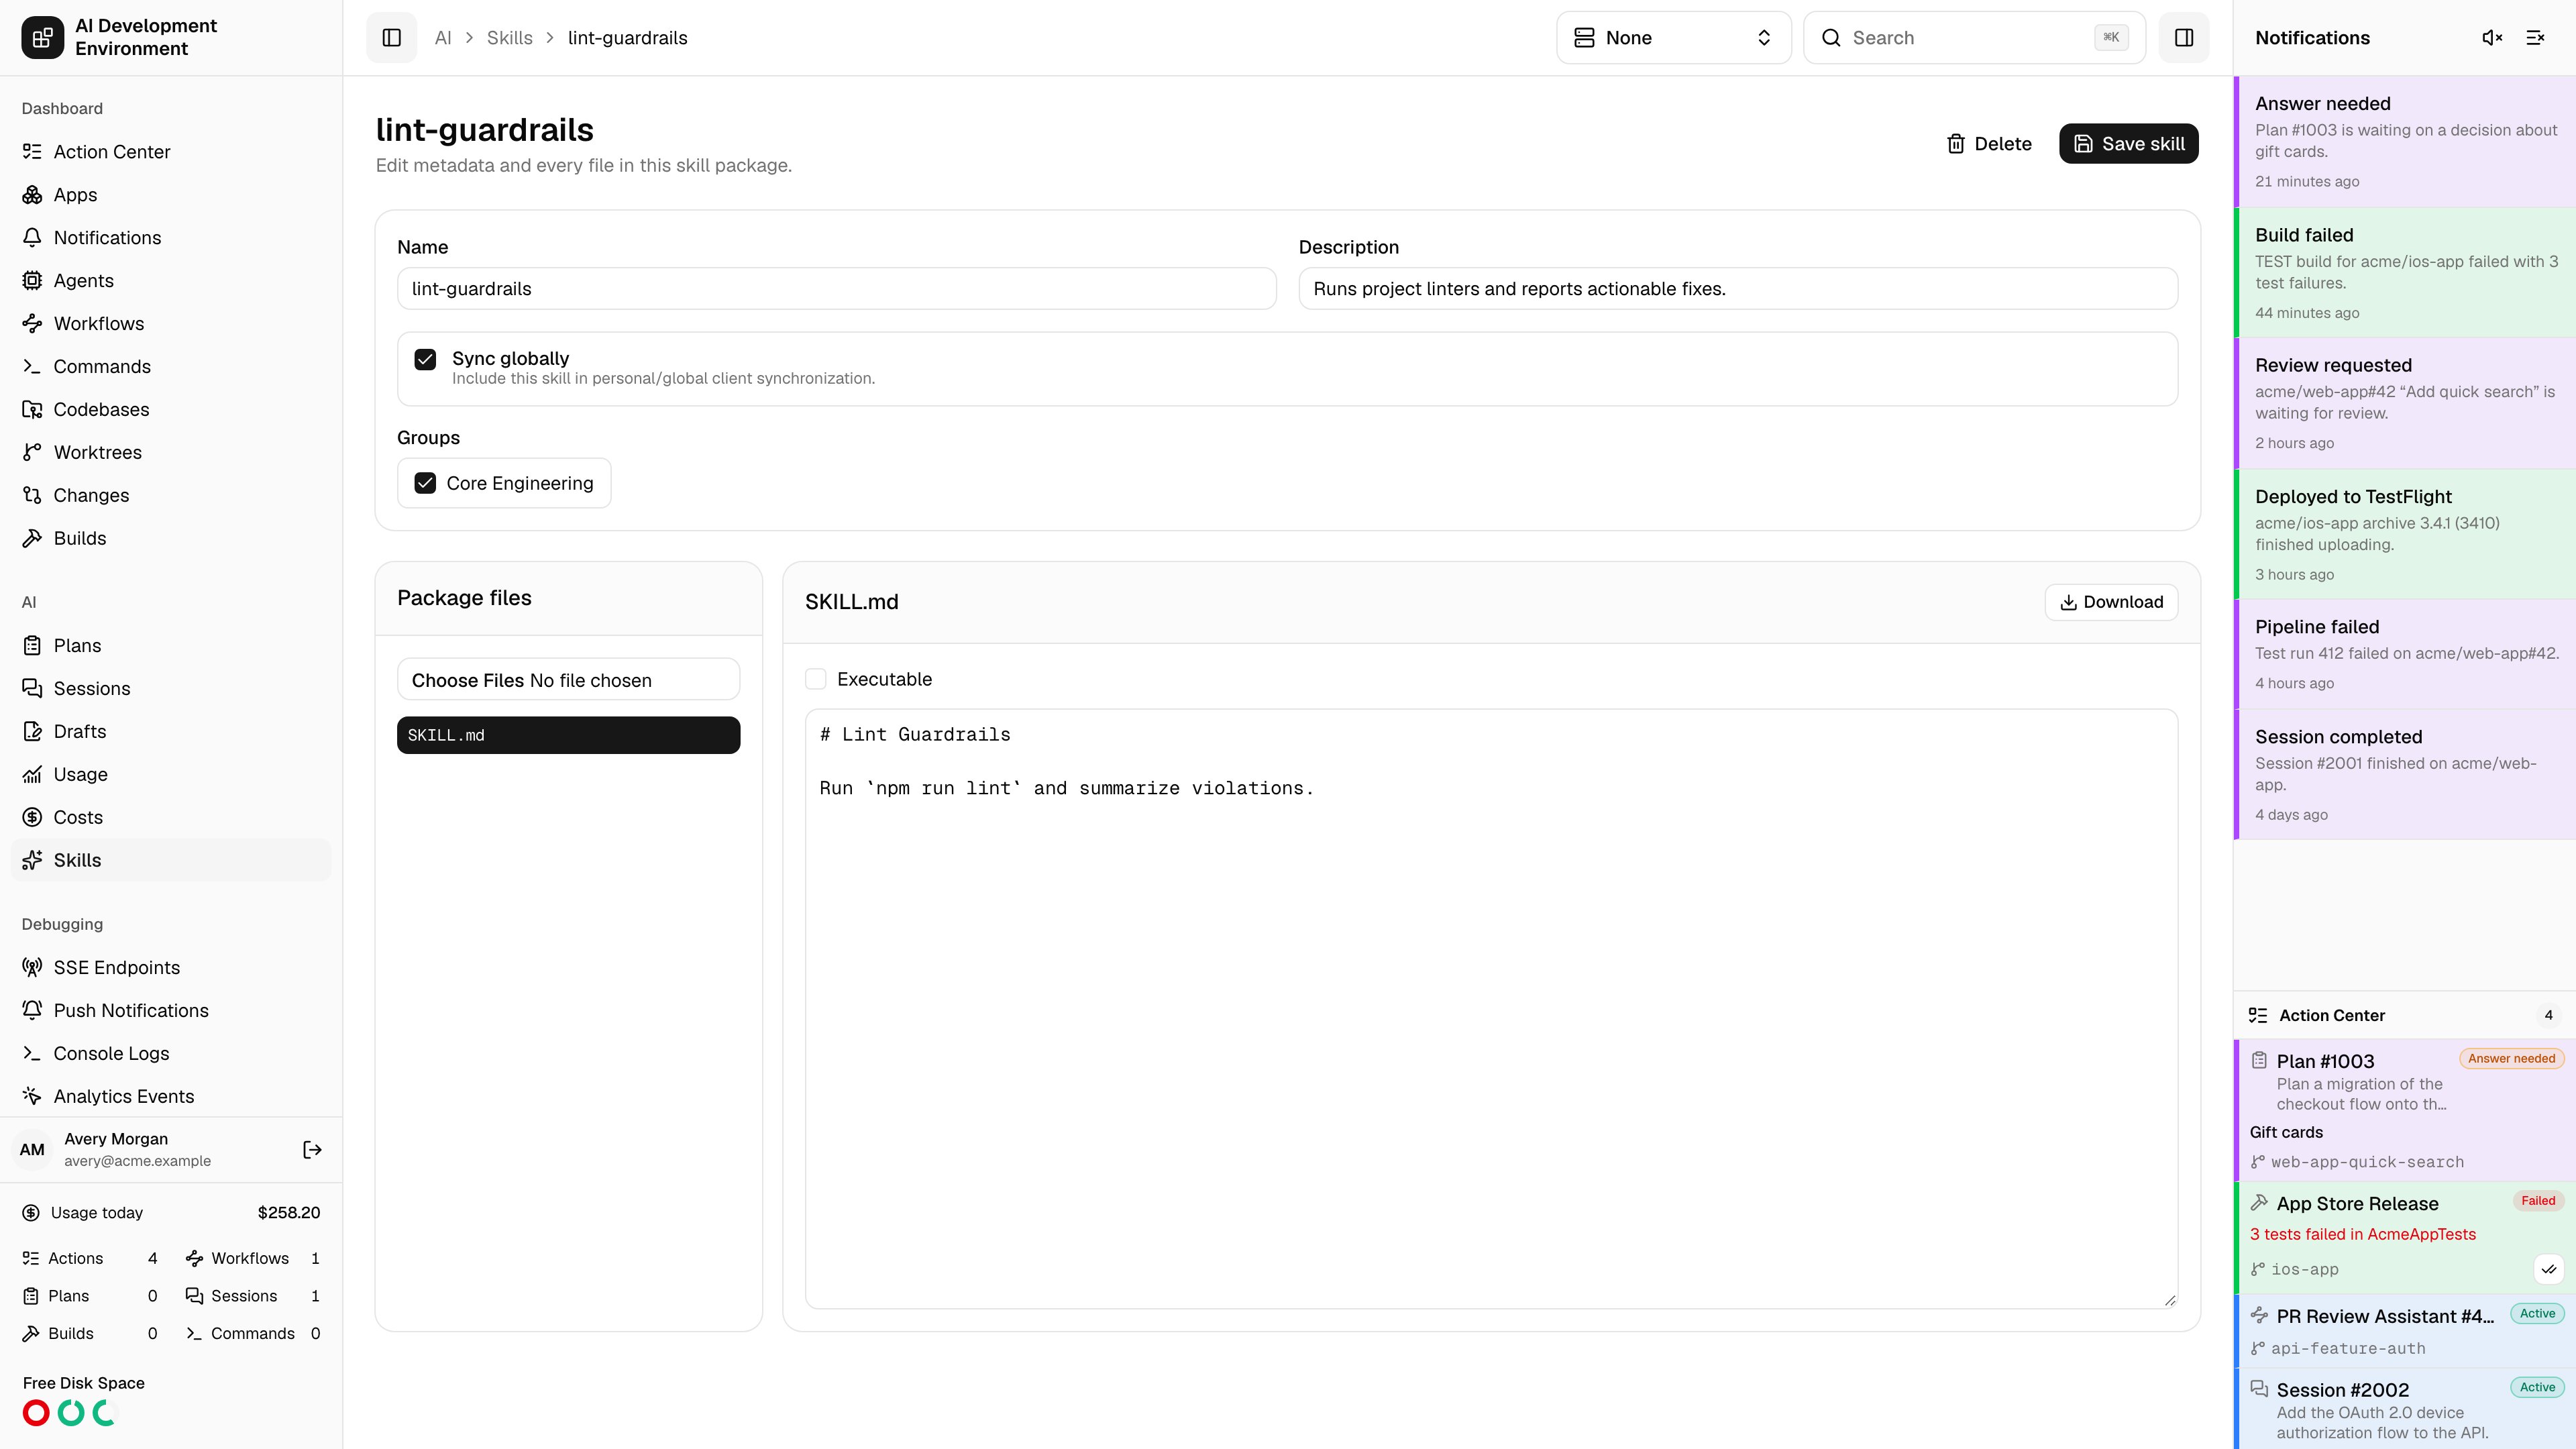The image size is (2576, 1449).
Task: Mute notifications with the speaker icon
Action: [x=2492, y=38]
